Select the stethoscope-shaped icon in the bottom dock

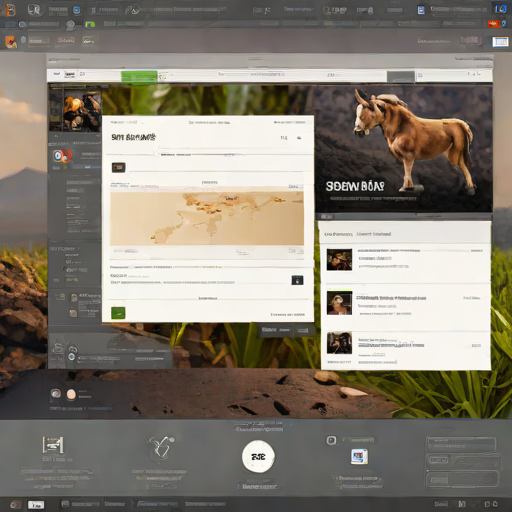pyautogui.click(x=161, y=448)
